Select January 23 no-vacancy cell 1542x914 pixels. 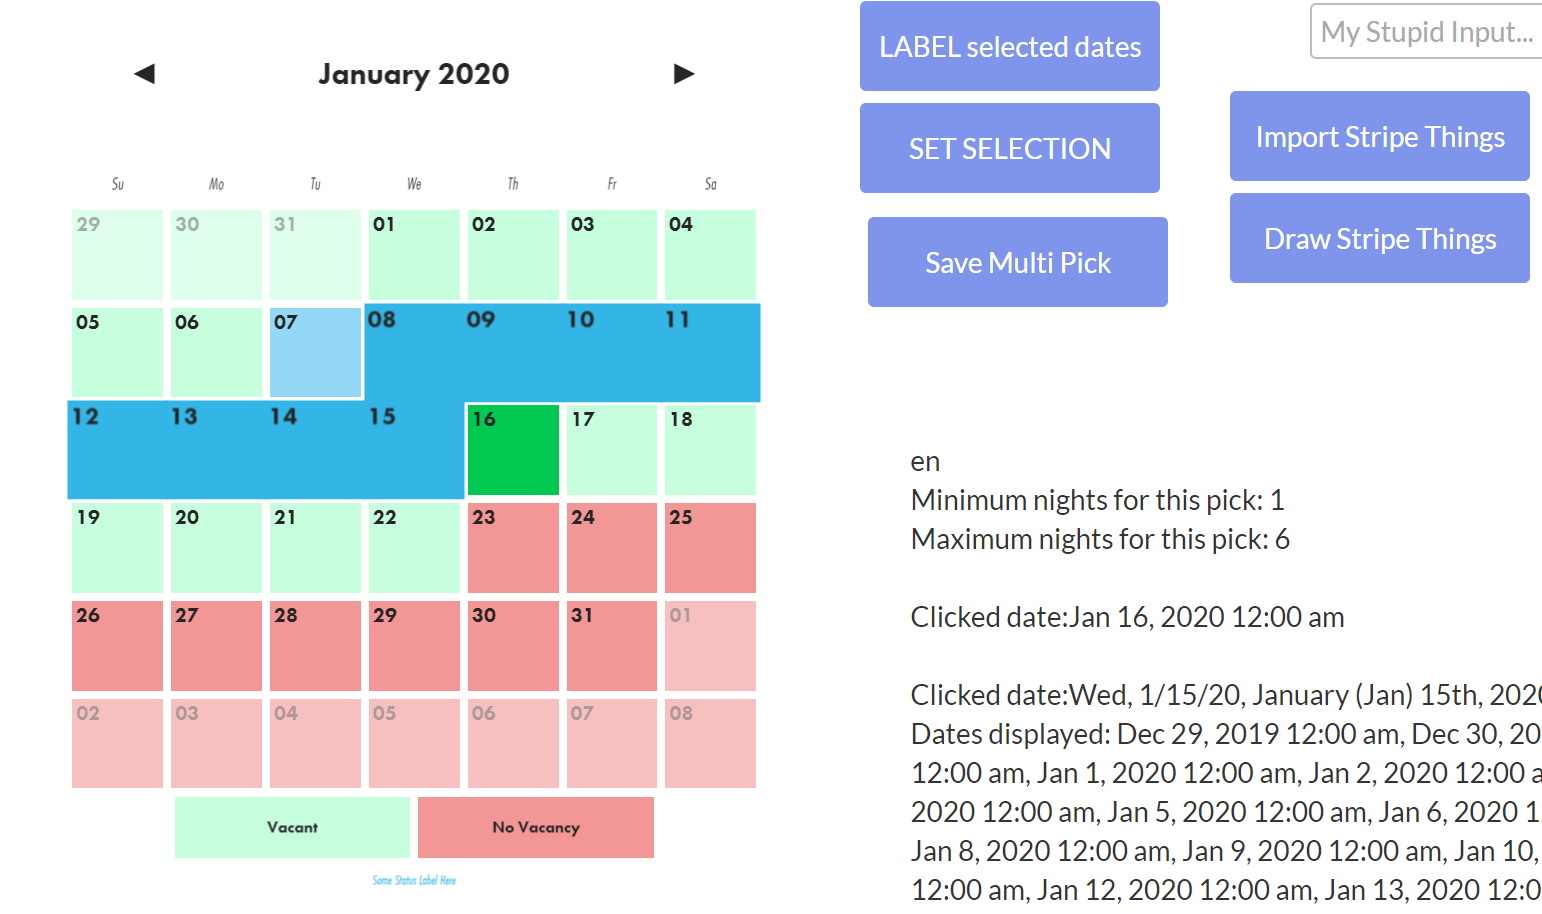point(513,548)
